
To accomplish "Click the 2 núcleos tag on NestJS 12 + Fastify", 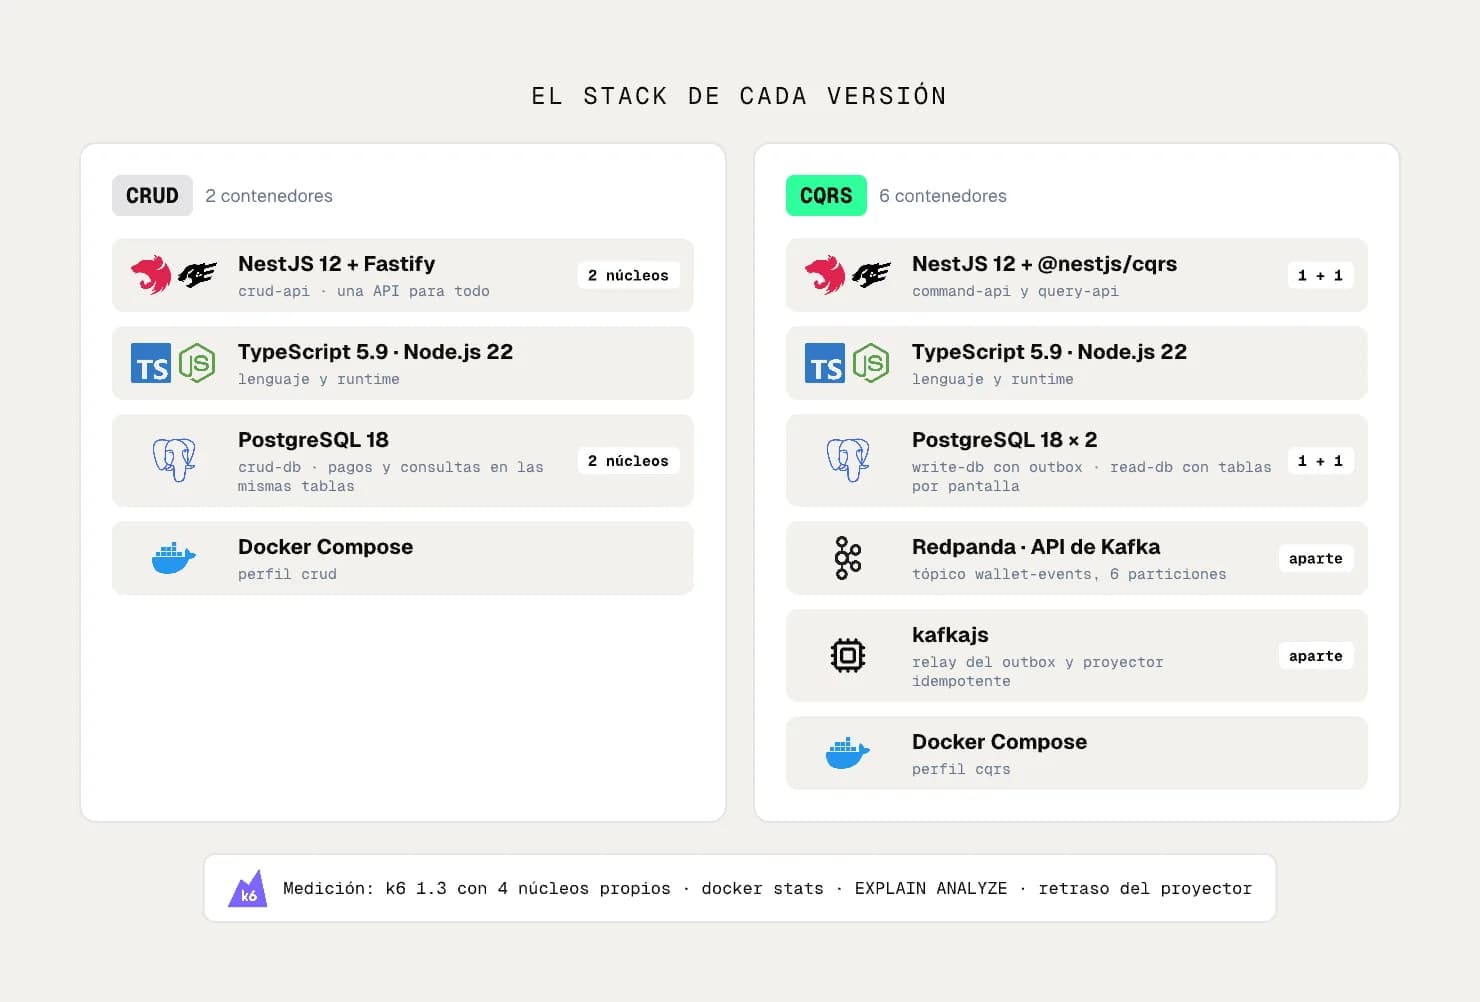I will point(628,275).
